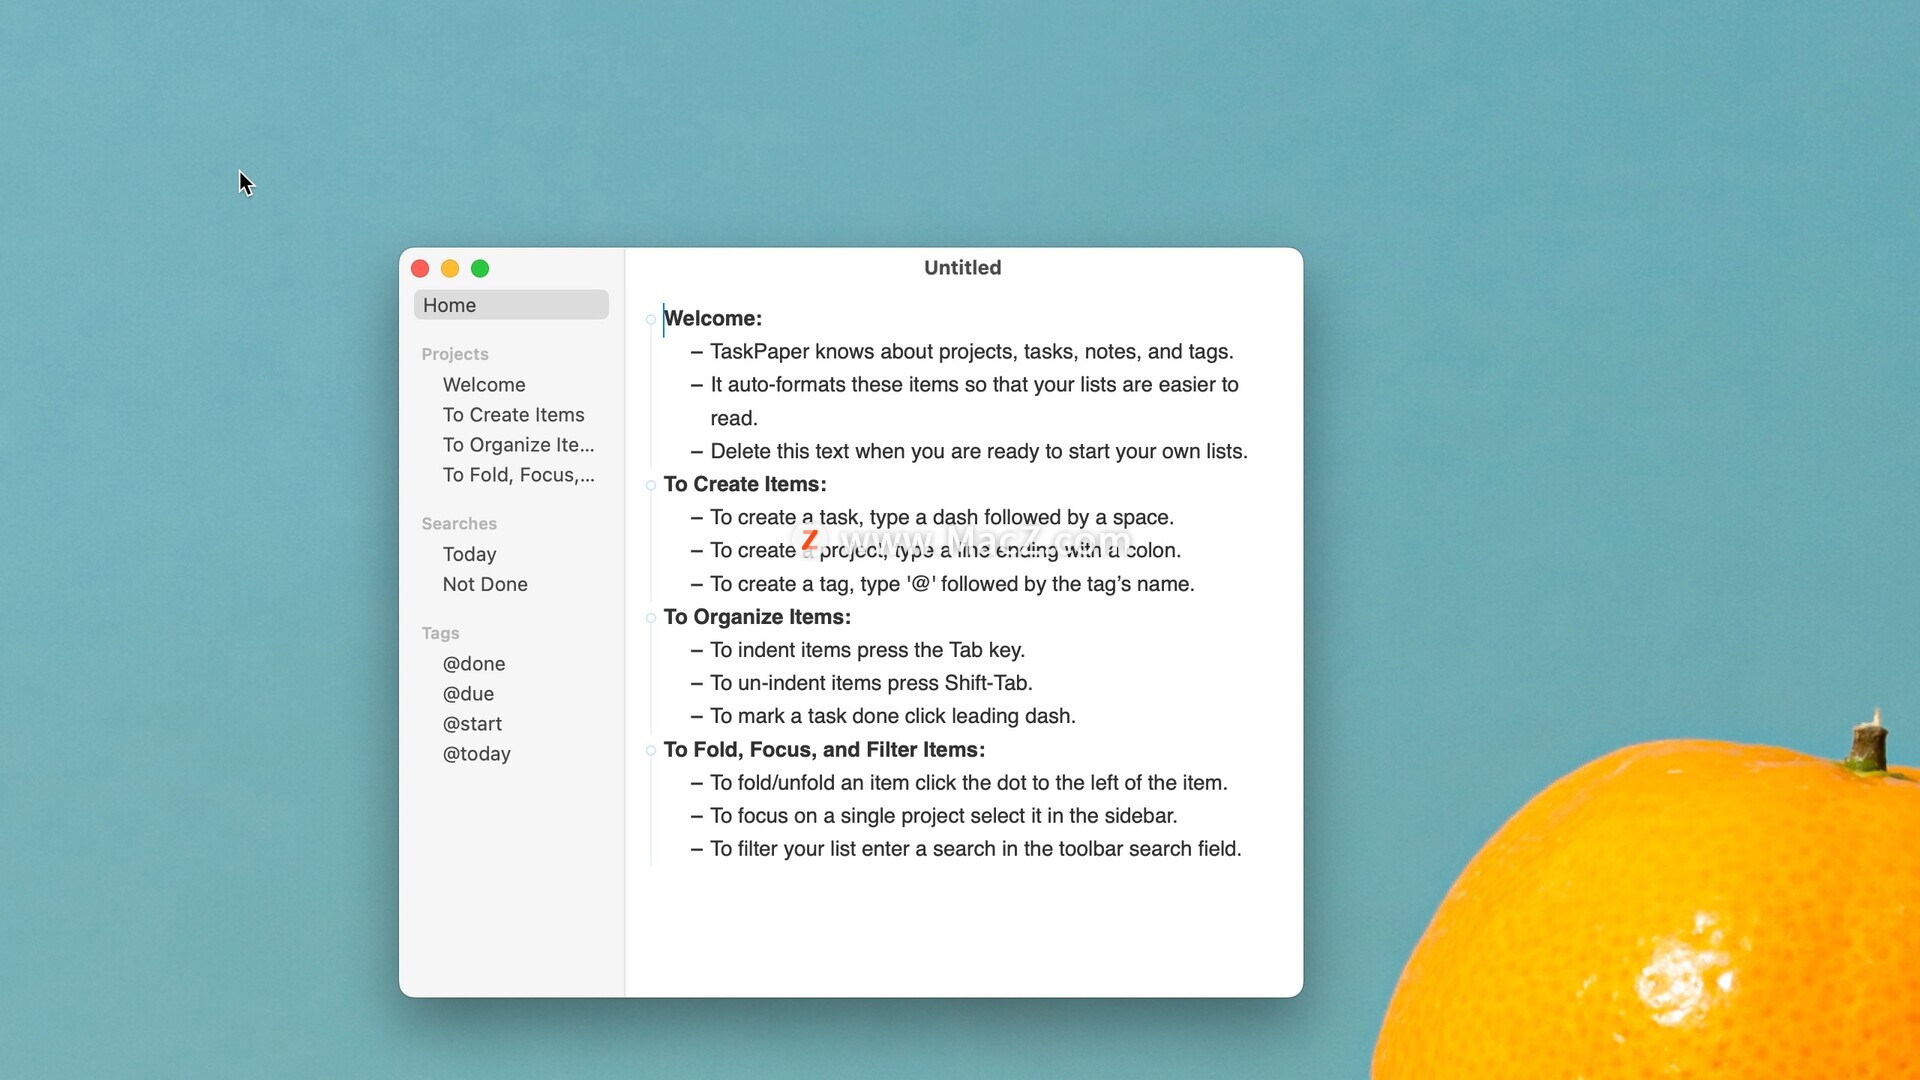Click the 'To Organize Items:' heading in editor
Viewport: 1920px width, 1080px height.
(757, 617)
